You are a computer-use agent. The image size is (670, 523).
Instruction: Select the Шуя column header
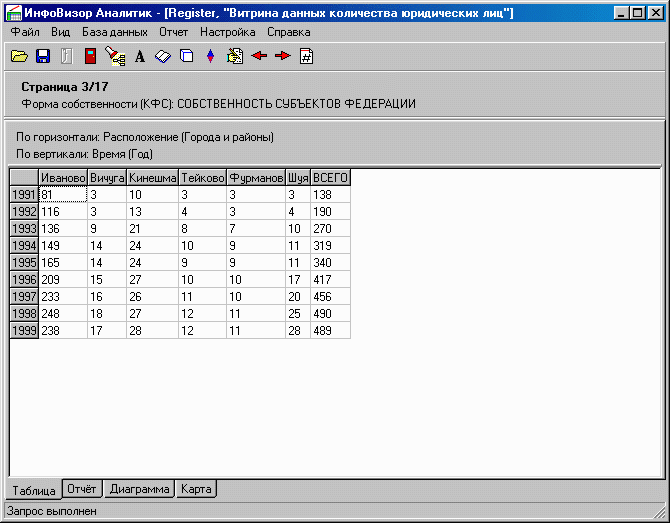tap(298, 178)
